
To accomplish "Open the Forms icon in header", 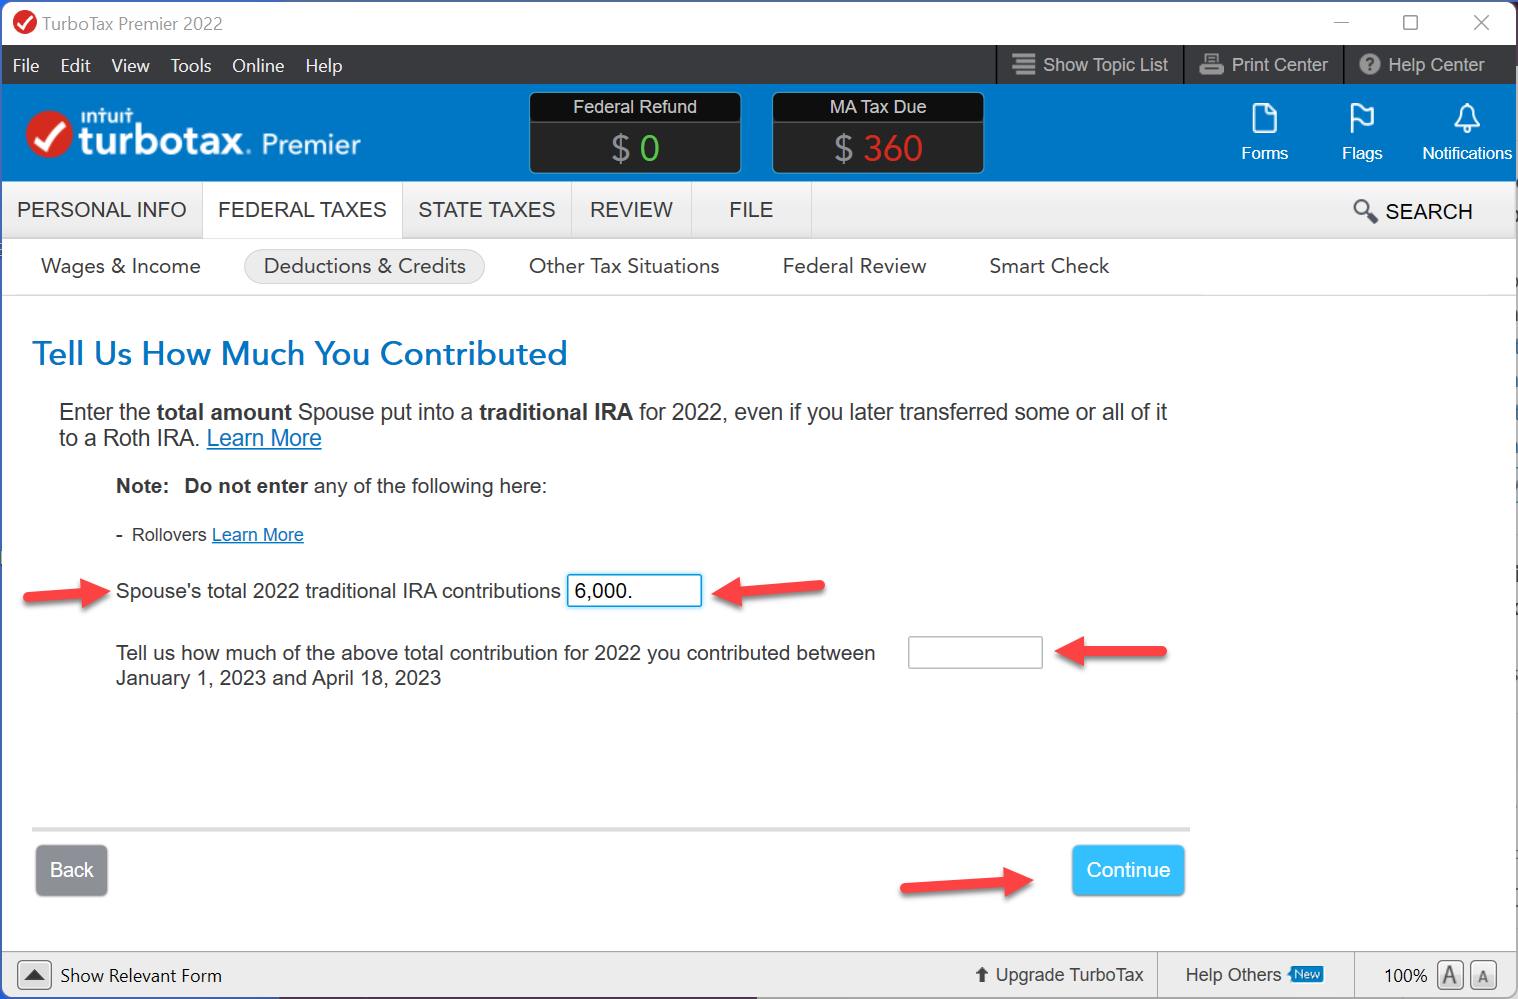I will [1264, 131].
